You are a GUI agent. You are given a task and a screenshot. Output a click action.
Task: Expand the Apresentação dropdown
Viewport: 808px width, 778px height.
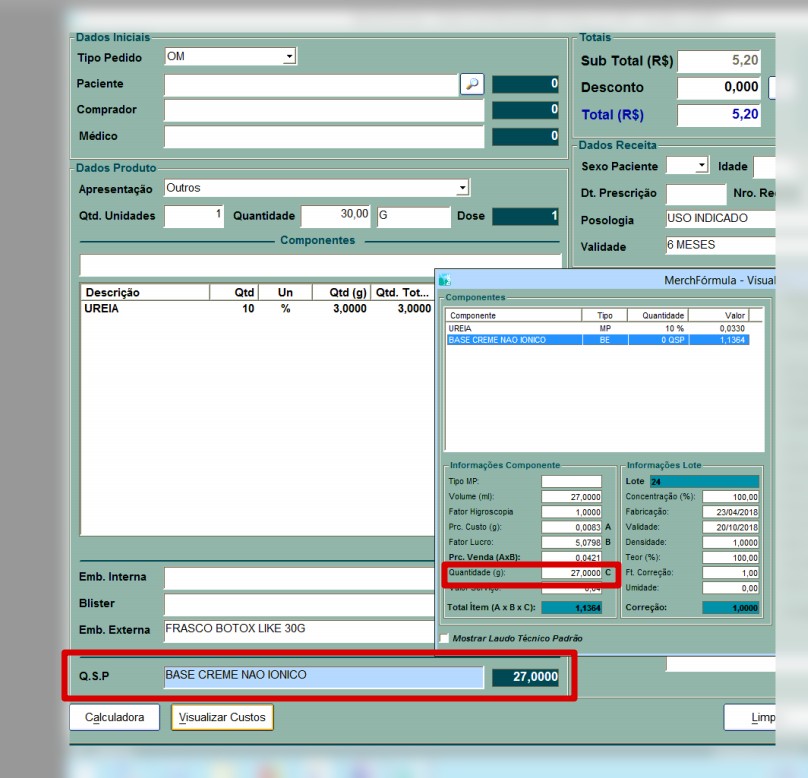tap(462, 188)
